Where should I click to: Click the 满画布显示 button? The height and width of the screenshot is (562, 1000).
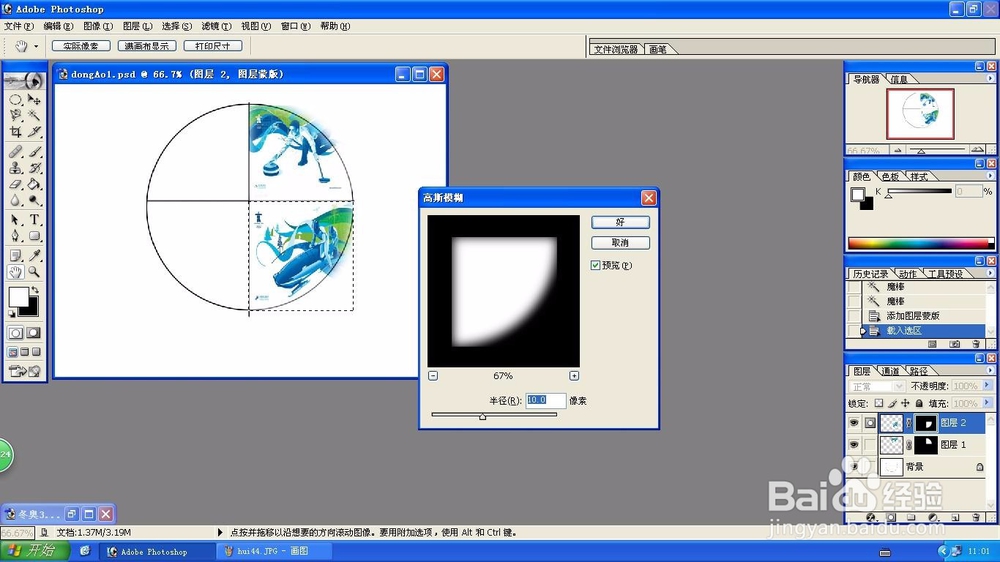[147, 46]
